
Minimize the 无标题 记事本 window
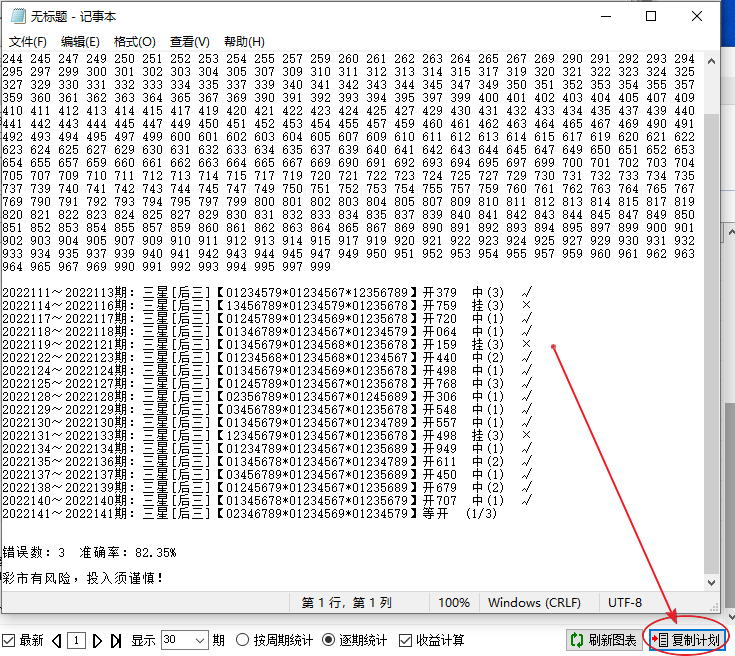[x=606, y=16]
